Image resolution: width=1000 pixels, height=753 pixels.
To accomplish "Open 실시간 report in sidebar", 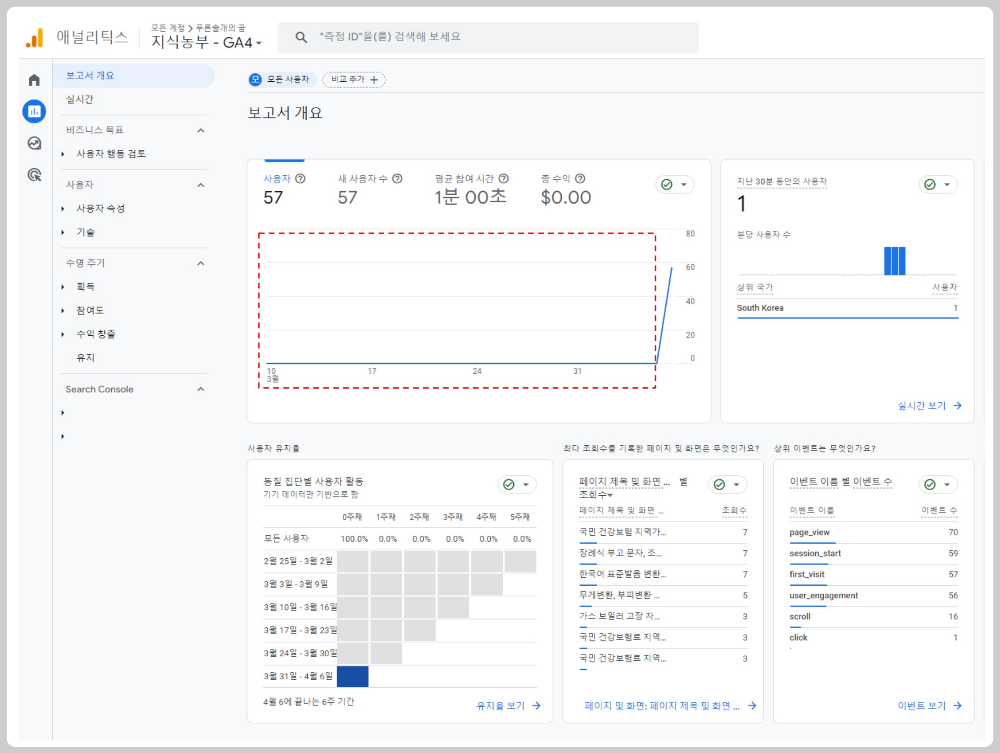I will [80, 99].
